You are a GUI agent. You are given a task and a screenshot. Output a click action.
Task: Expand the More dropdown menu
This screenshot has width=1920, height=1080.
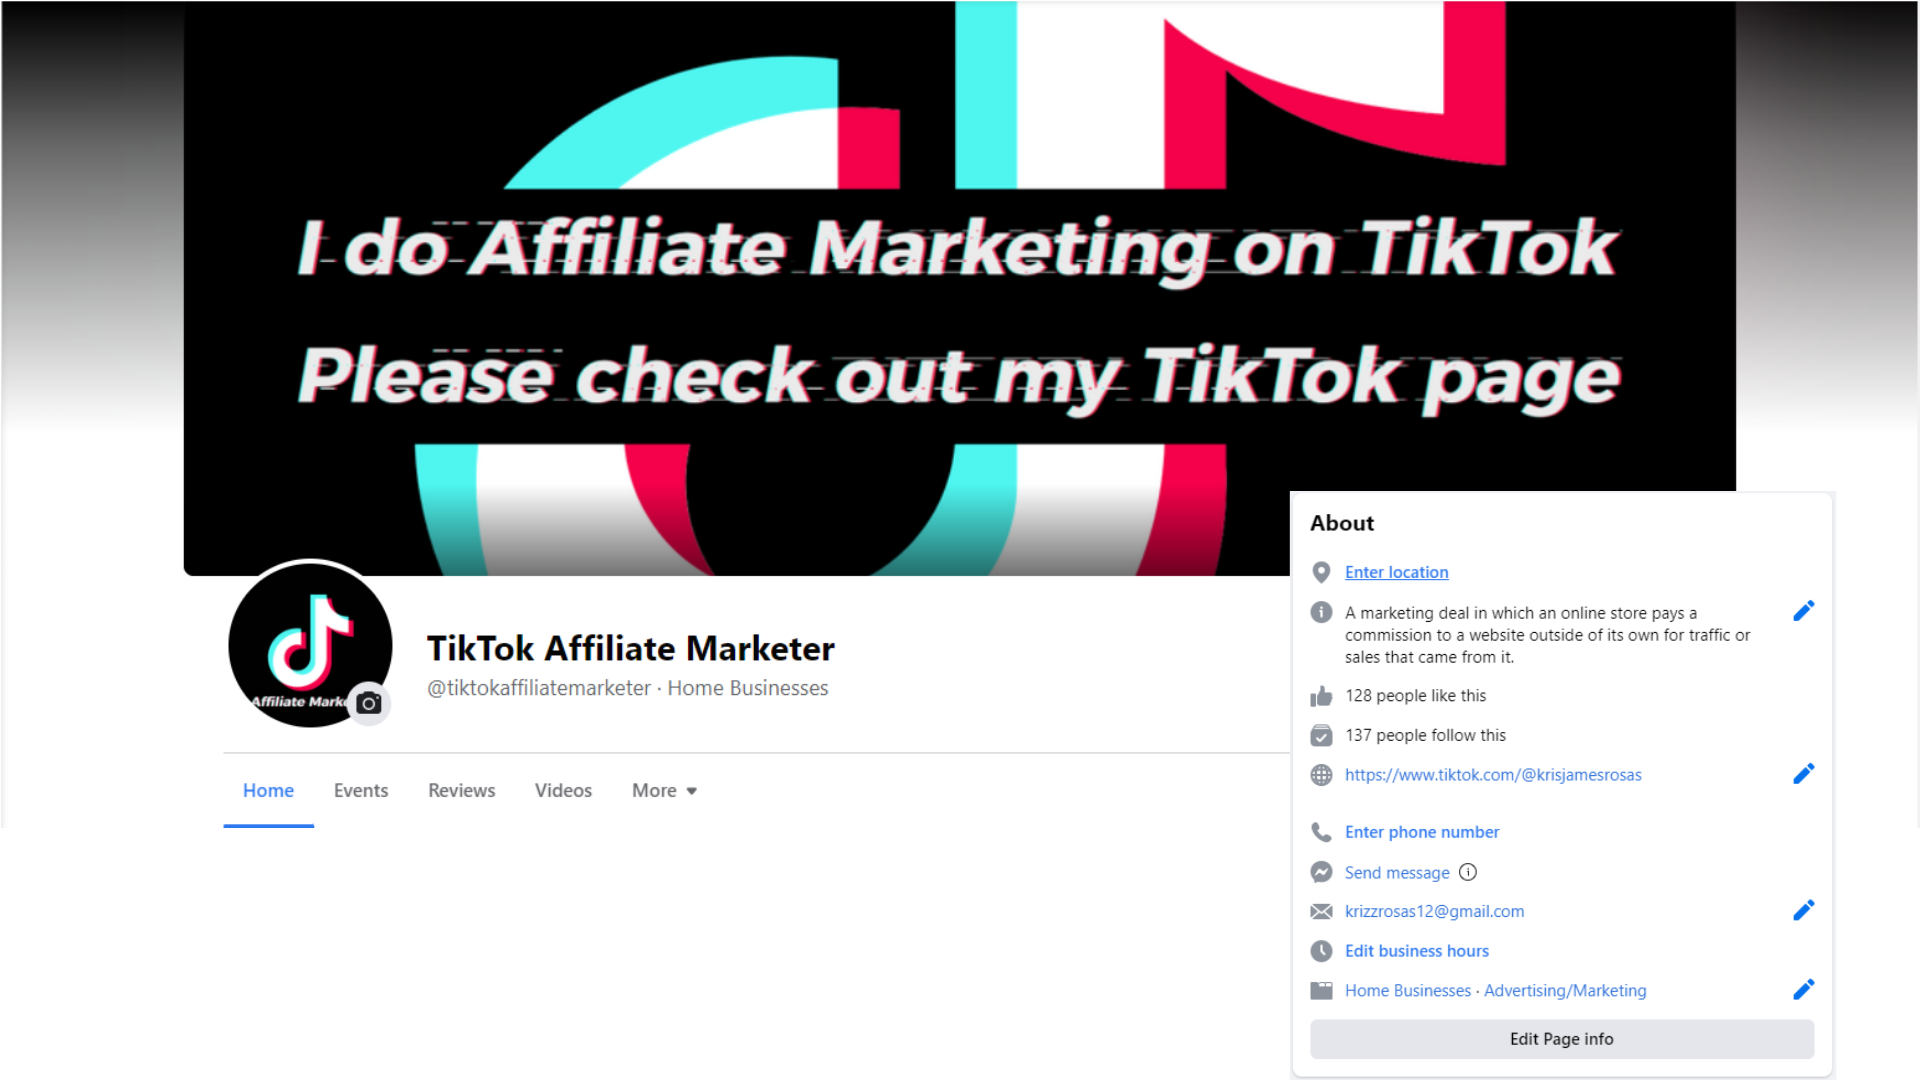click(664, 790)
